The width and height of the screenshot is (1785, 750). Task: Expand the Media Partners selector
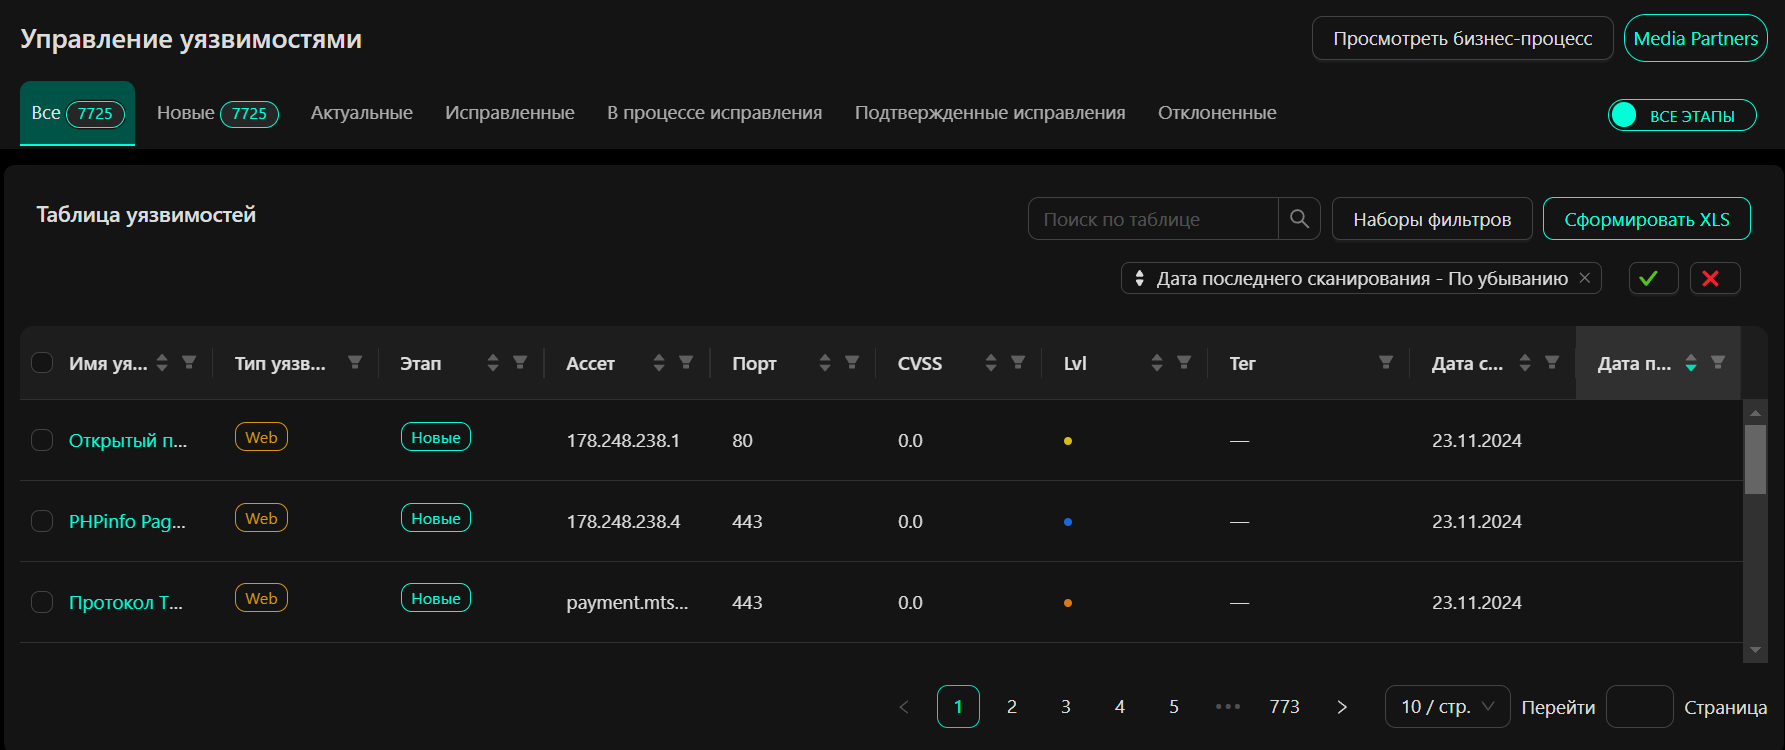pyautogui.click(x=1695, y=39)
